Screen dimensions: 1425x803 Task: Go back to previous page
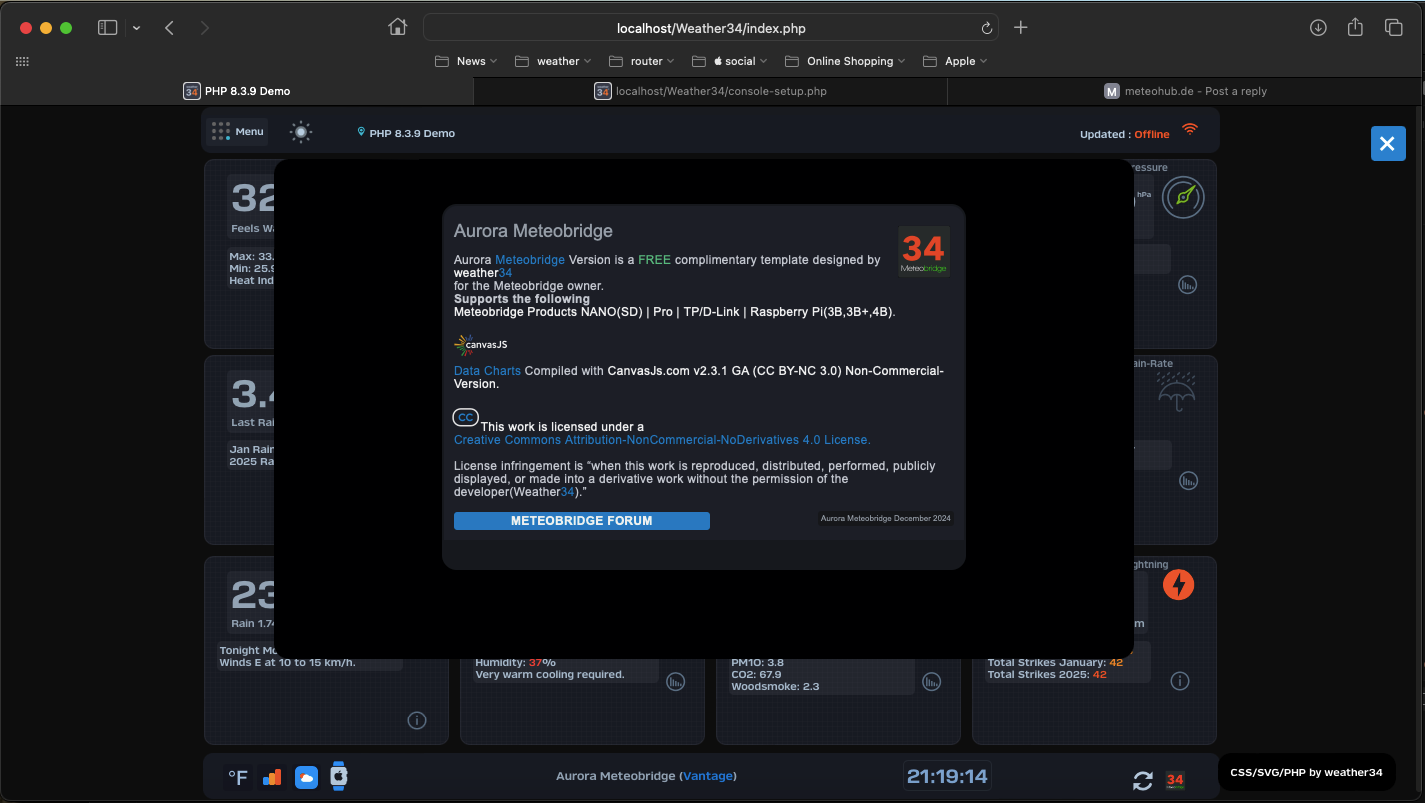[169, 28]
